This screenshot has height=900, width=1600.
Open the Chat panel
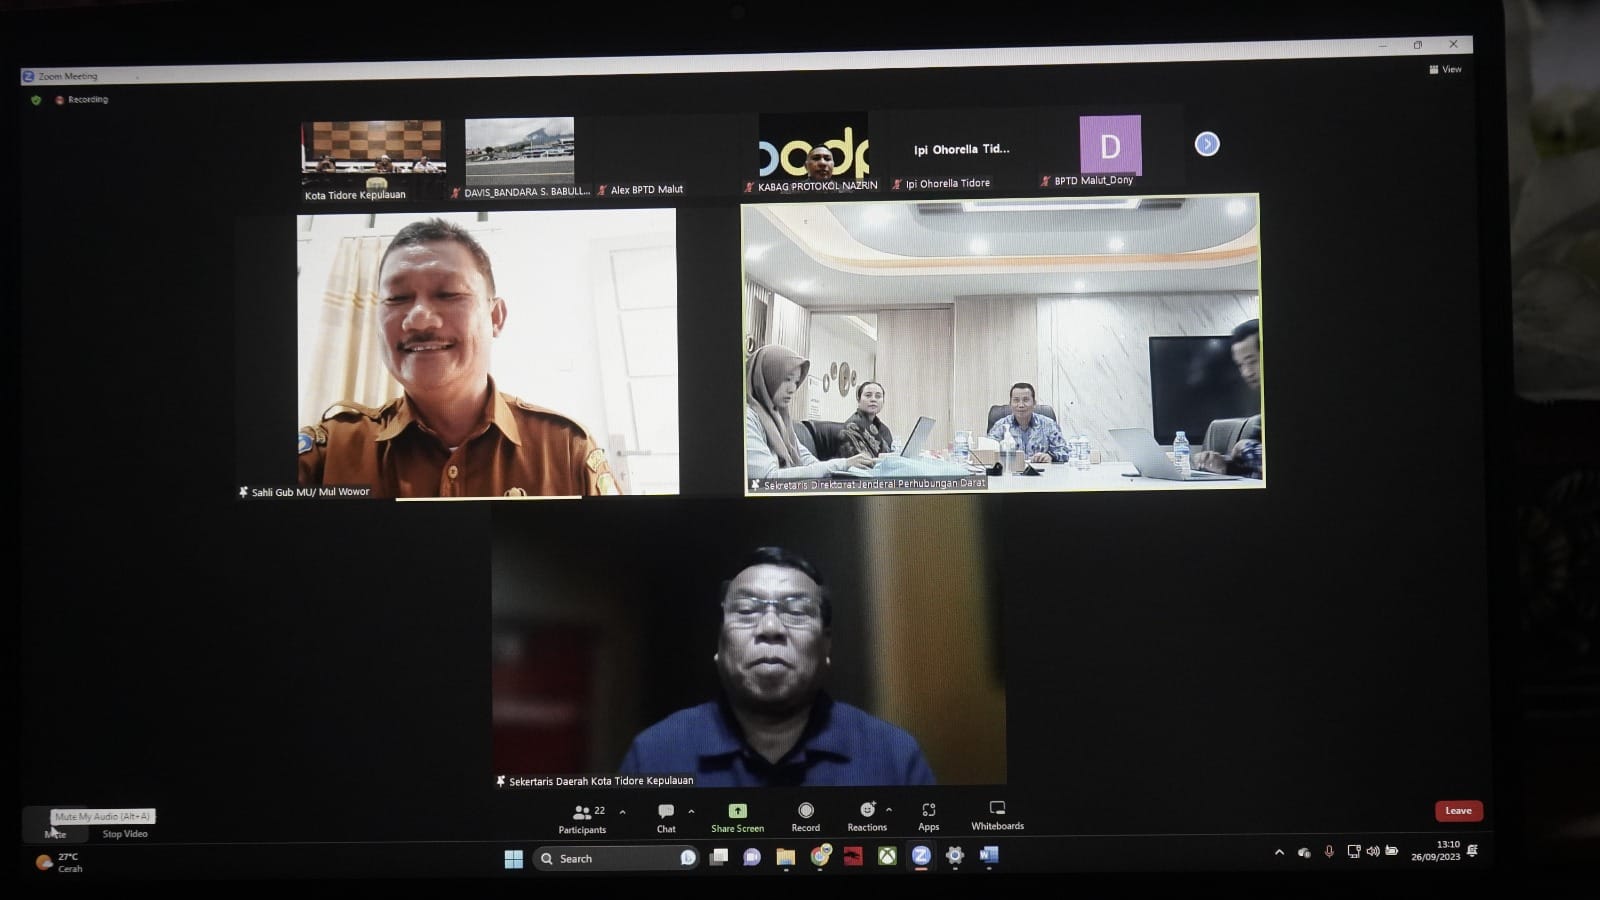(x=666, y=818)
